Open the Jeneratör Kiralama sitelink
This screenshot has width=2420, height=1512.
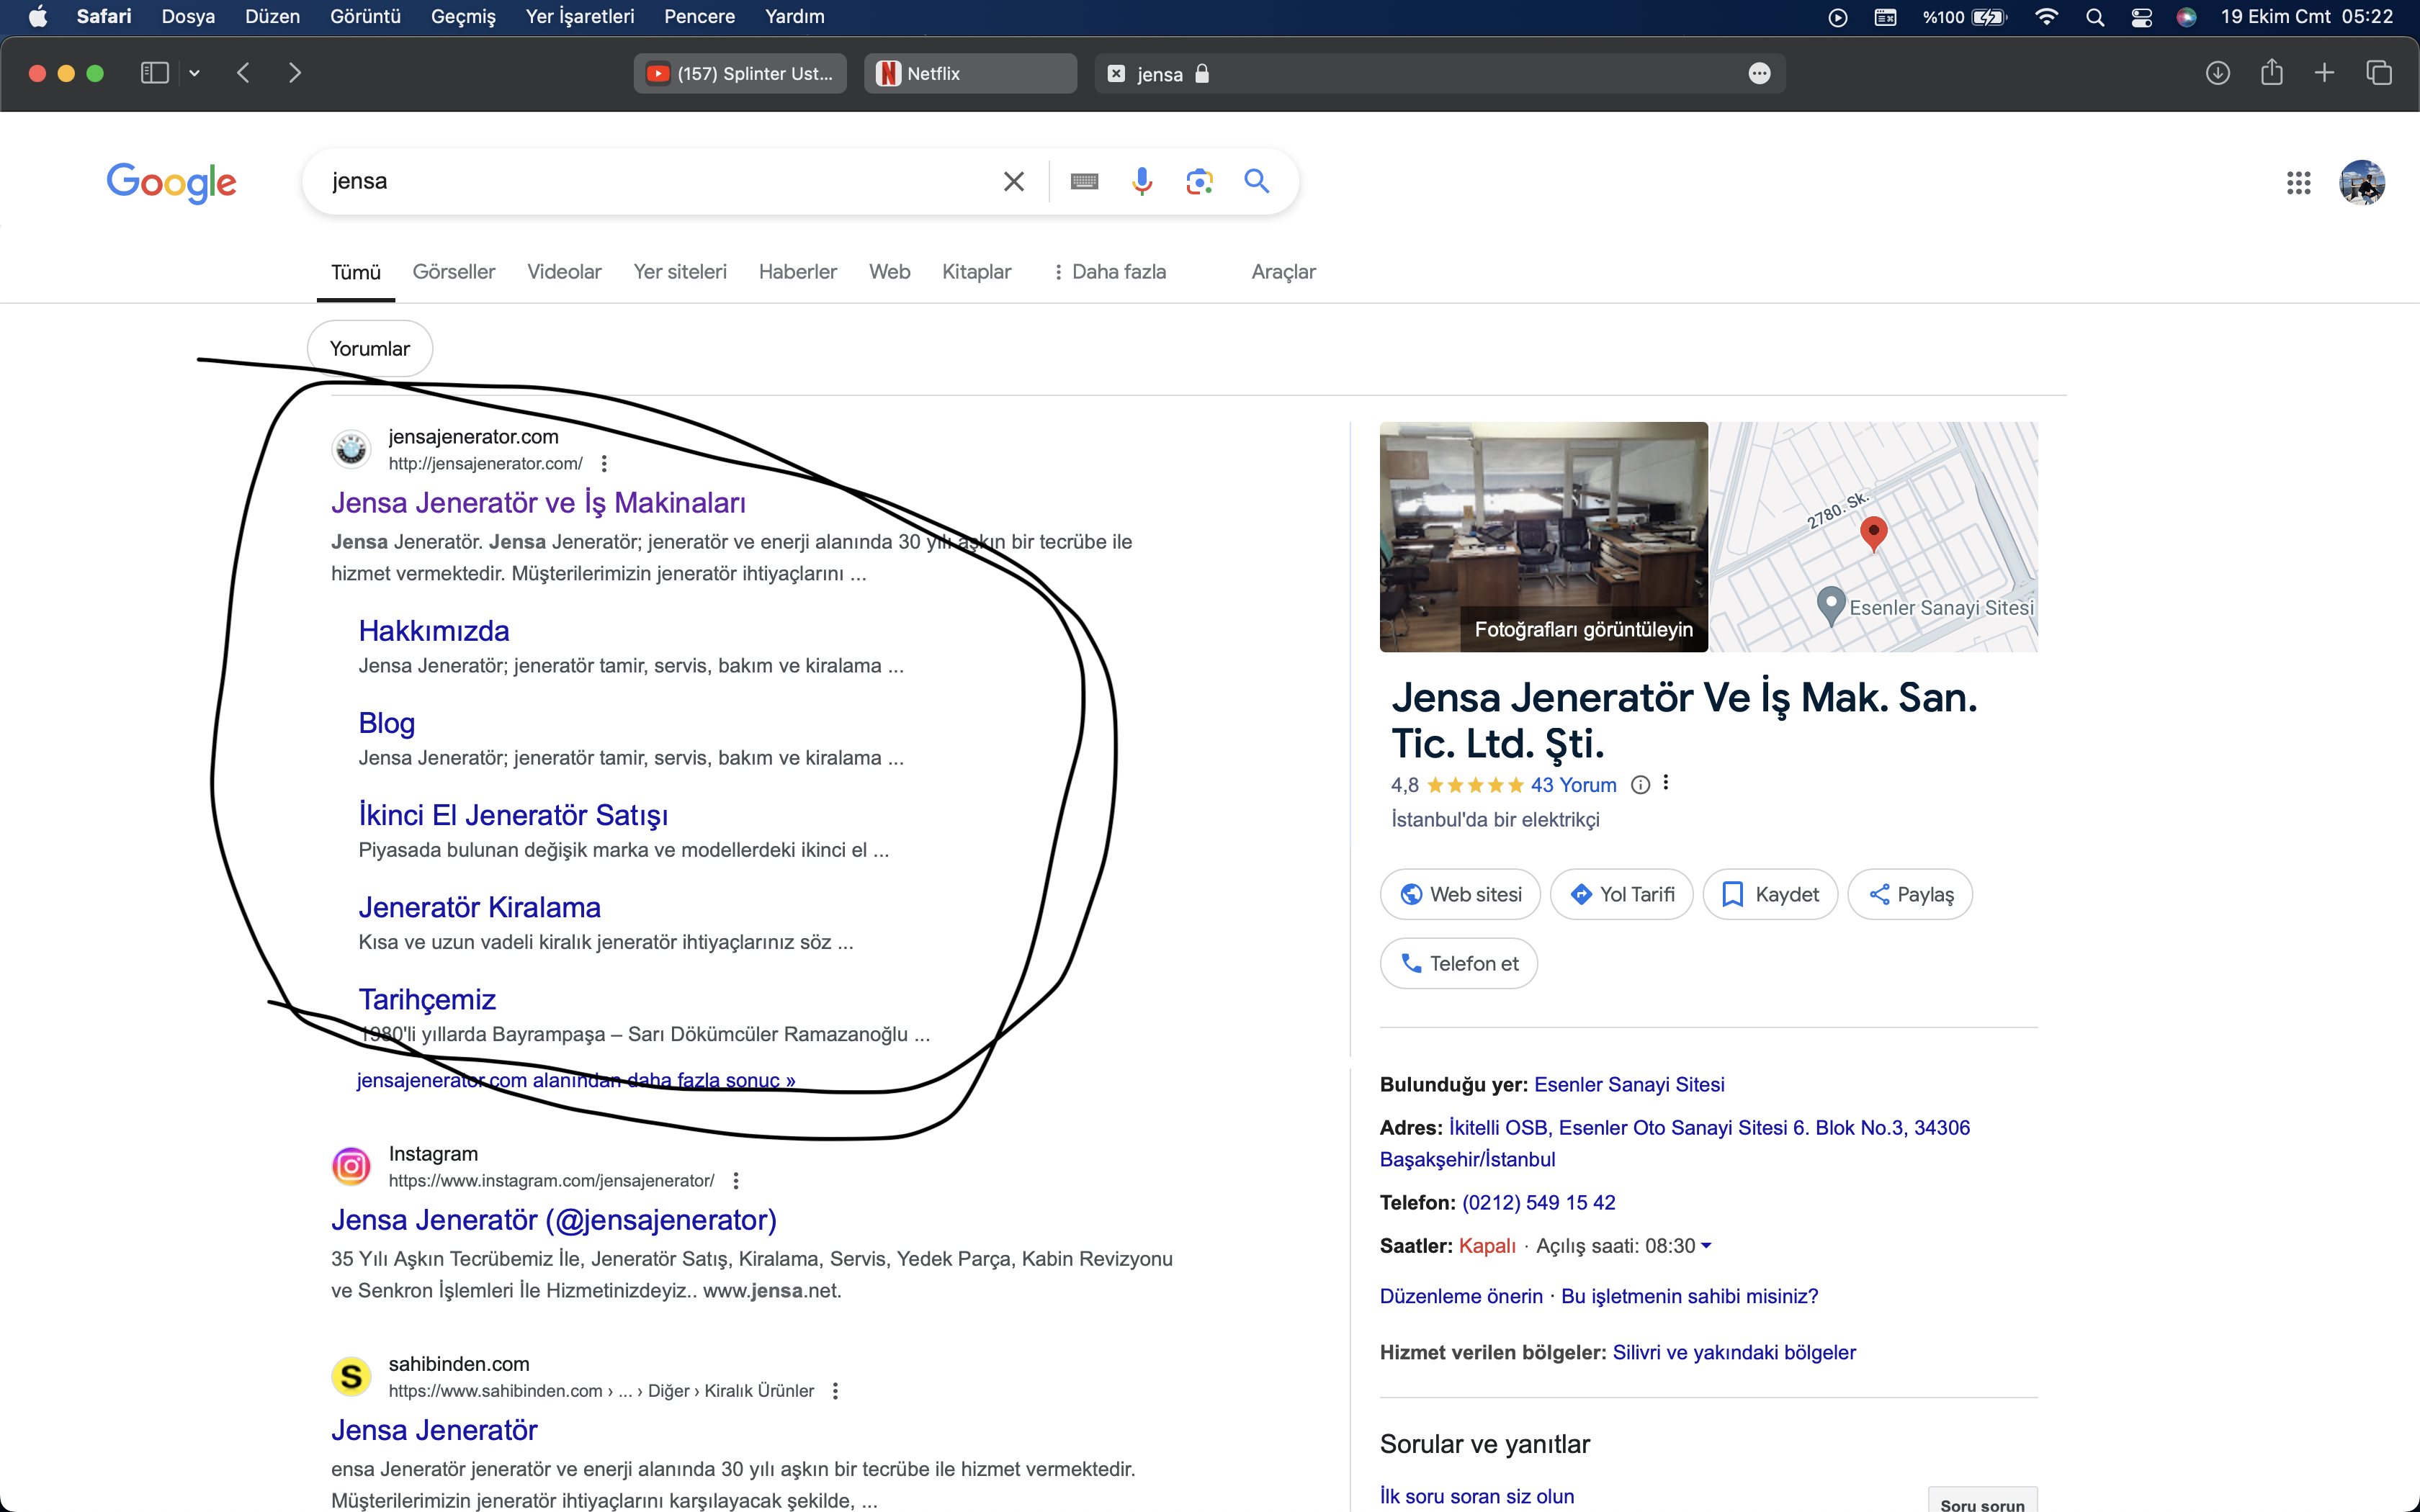[479, 908]
